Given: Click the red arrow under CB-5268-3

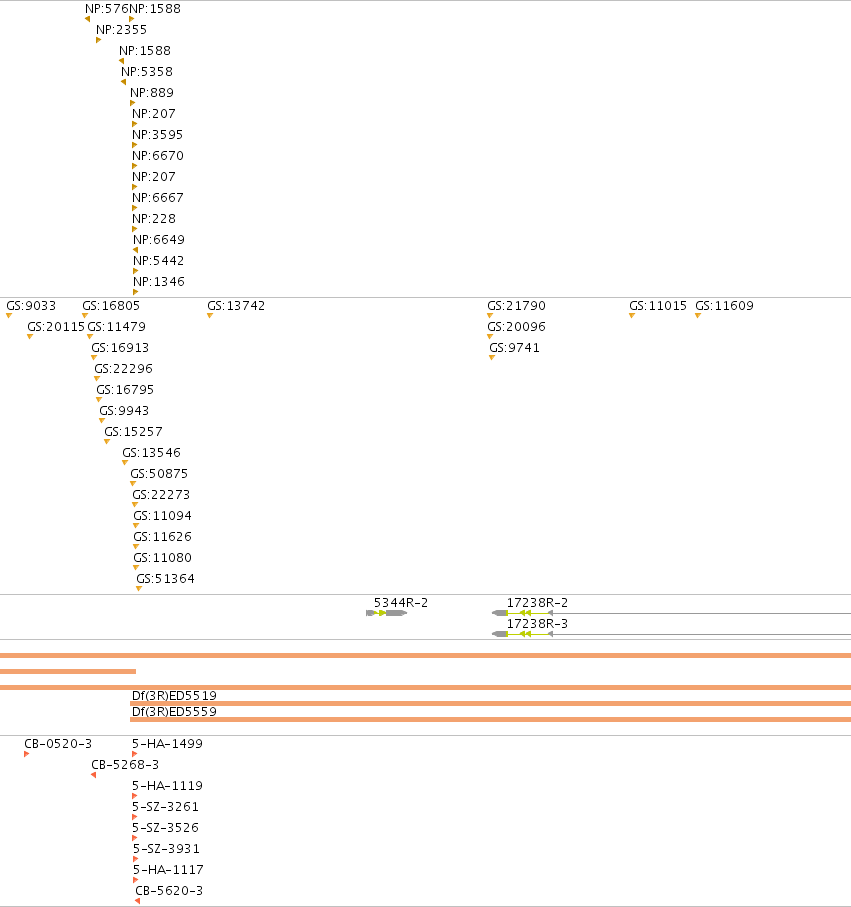Looking at the screenshot, I should pyautogui.click(x=94, y=775).
